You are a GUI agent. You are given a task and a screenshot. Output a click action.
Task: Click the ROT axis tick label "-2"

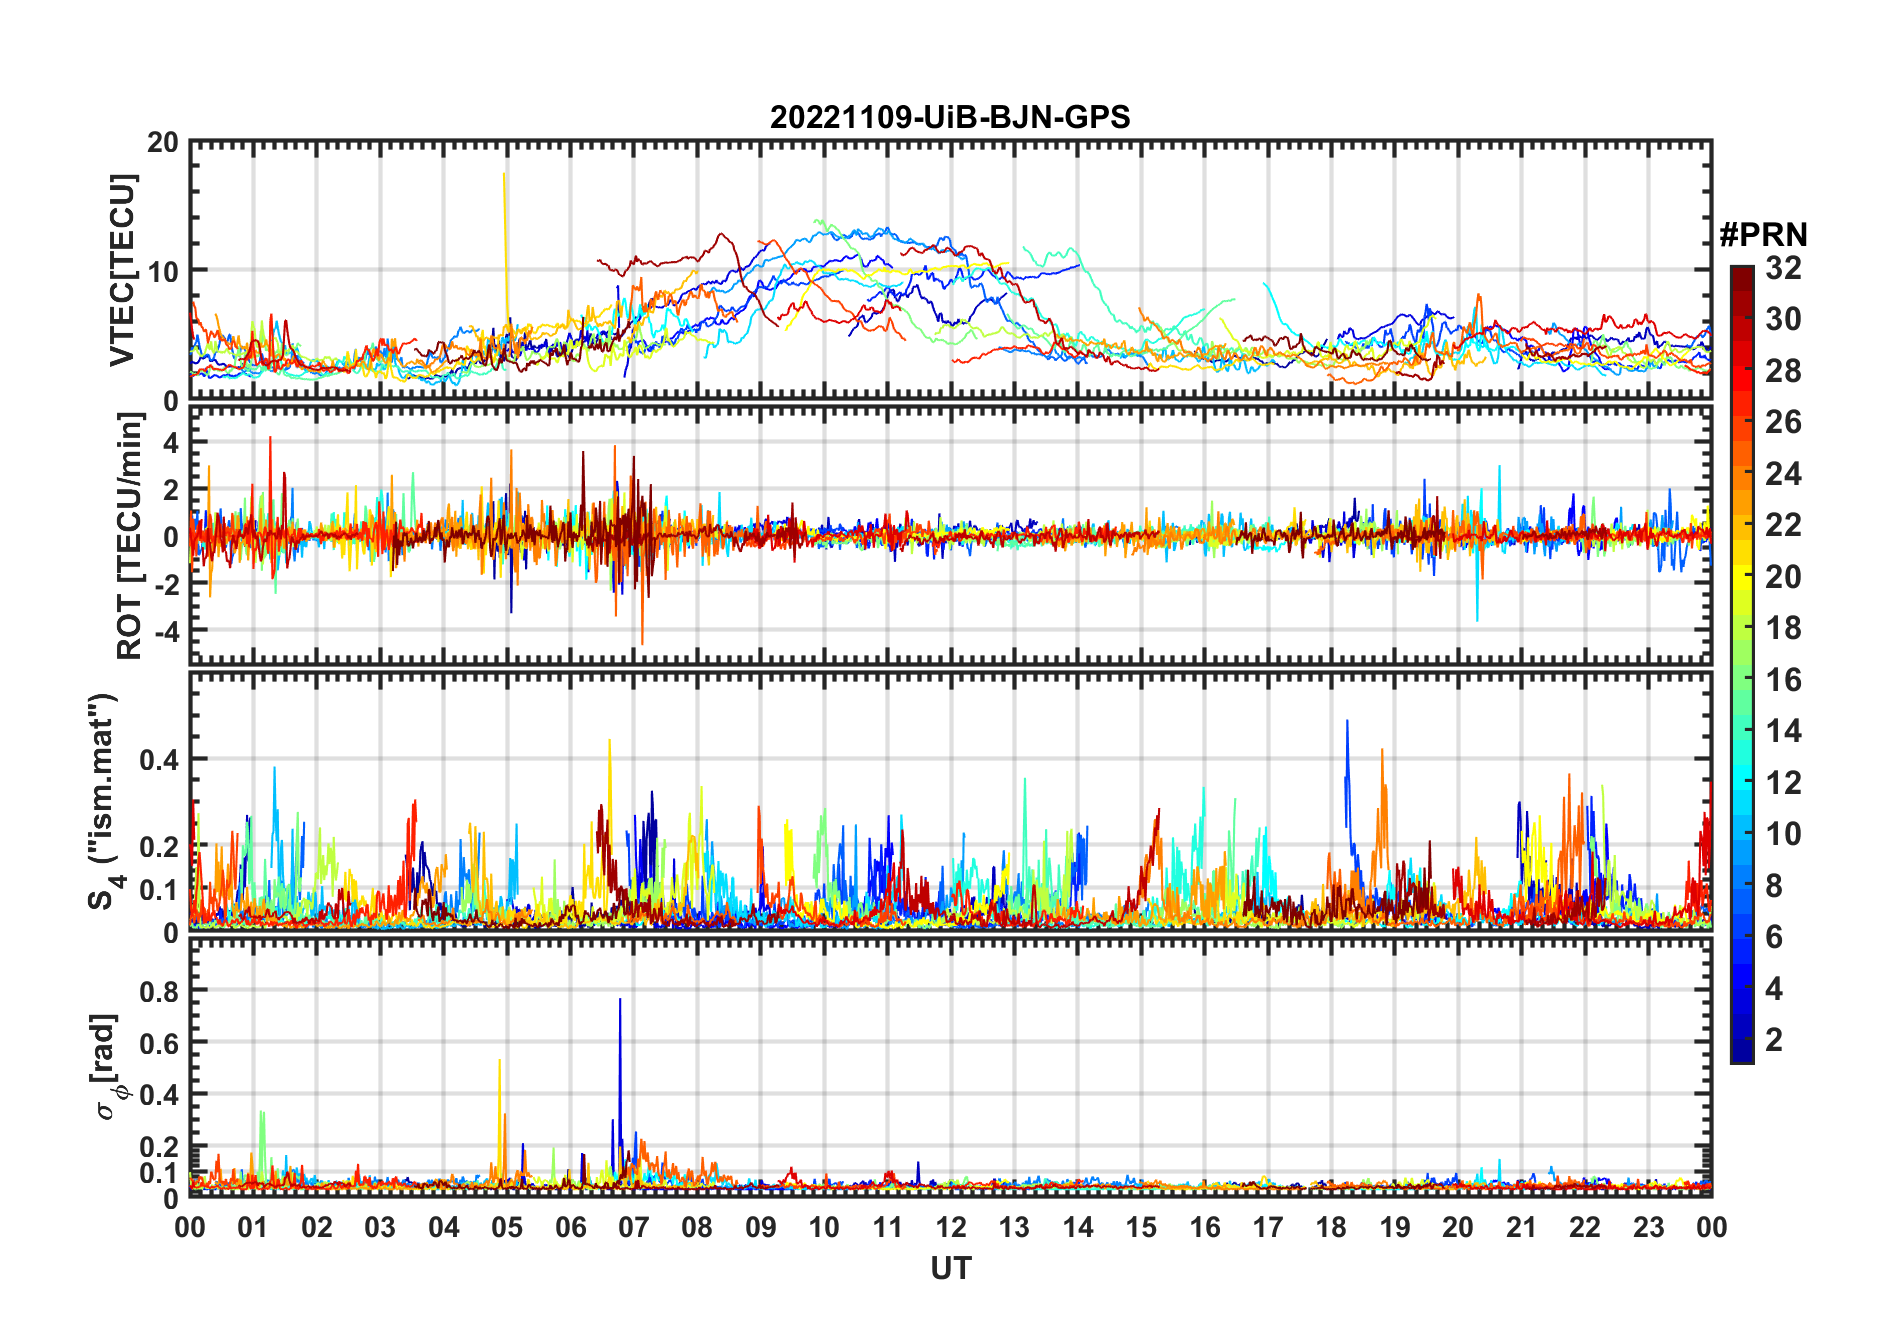click(166, 584)
